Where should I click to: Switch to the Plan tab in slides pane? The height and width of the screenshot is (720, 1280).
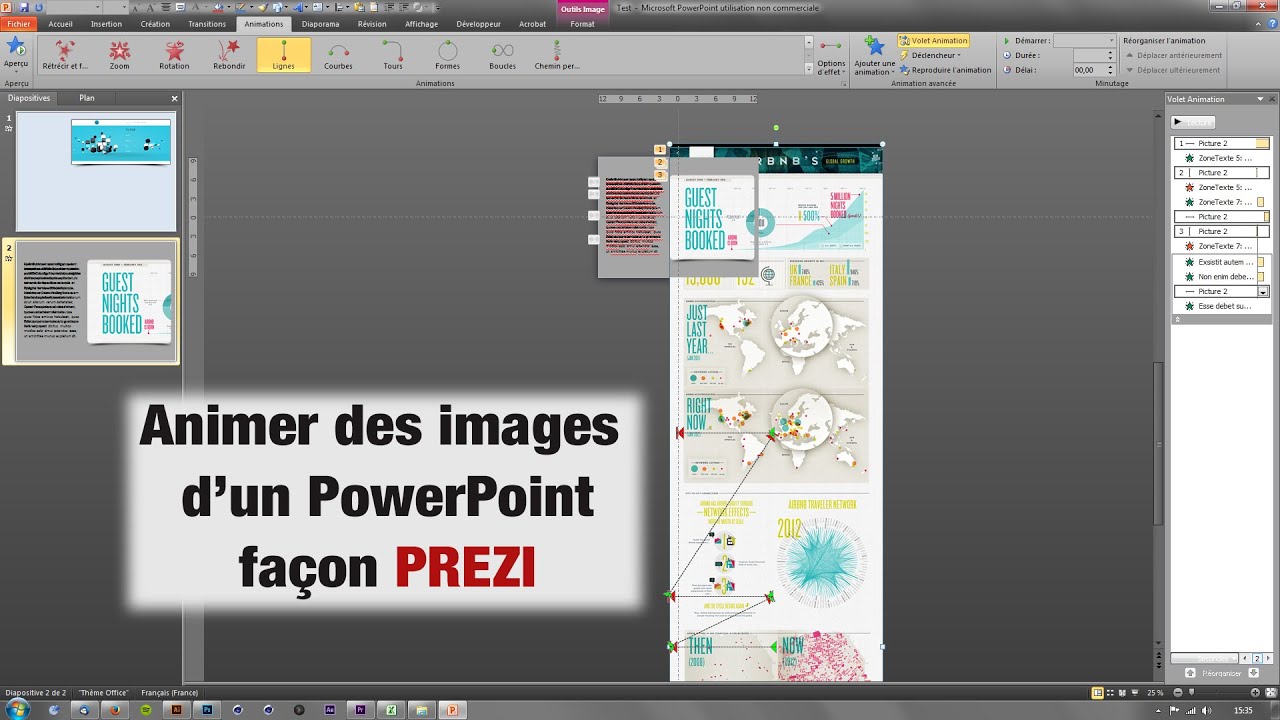coord(87,98)
